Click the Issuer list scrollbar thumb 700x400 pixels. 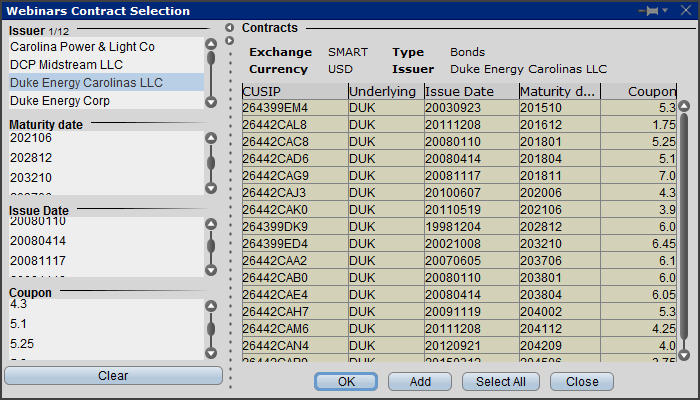coord(211,58)
